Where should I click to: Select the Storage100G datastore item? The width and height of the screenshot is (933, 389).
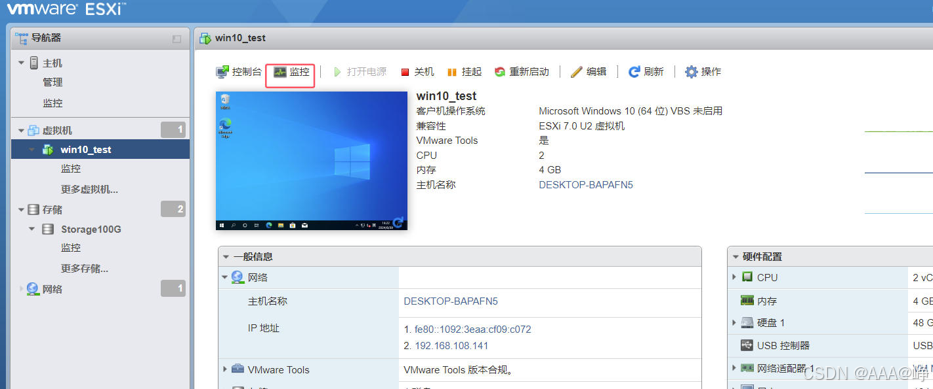pyautogui.click(x=91, y=229)
